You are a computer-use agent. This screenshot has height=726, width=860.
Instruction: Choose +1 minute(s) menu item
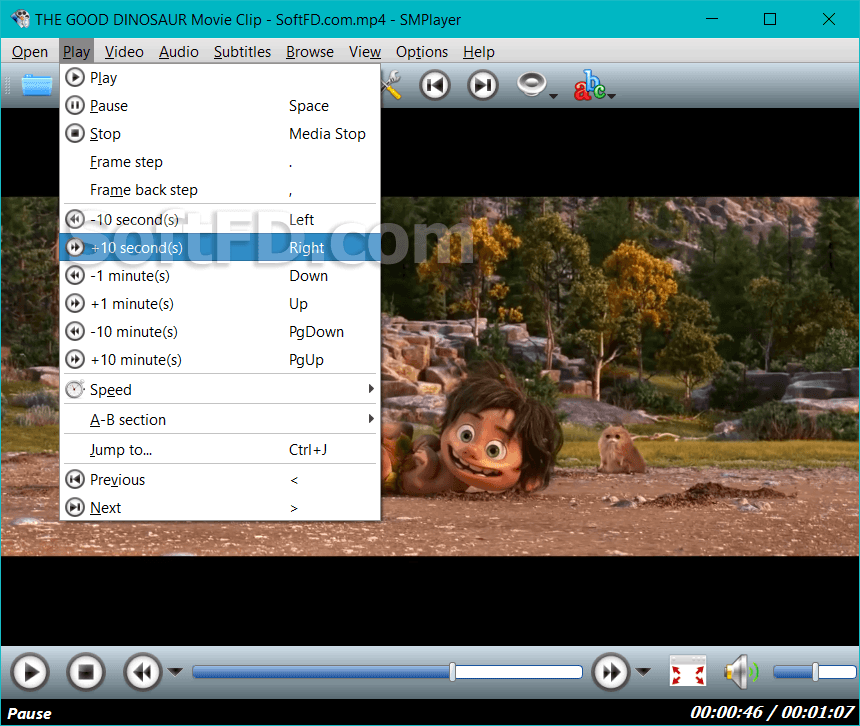[x=220, y=303]
